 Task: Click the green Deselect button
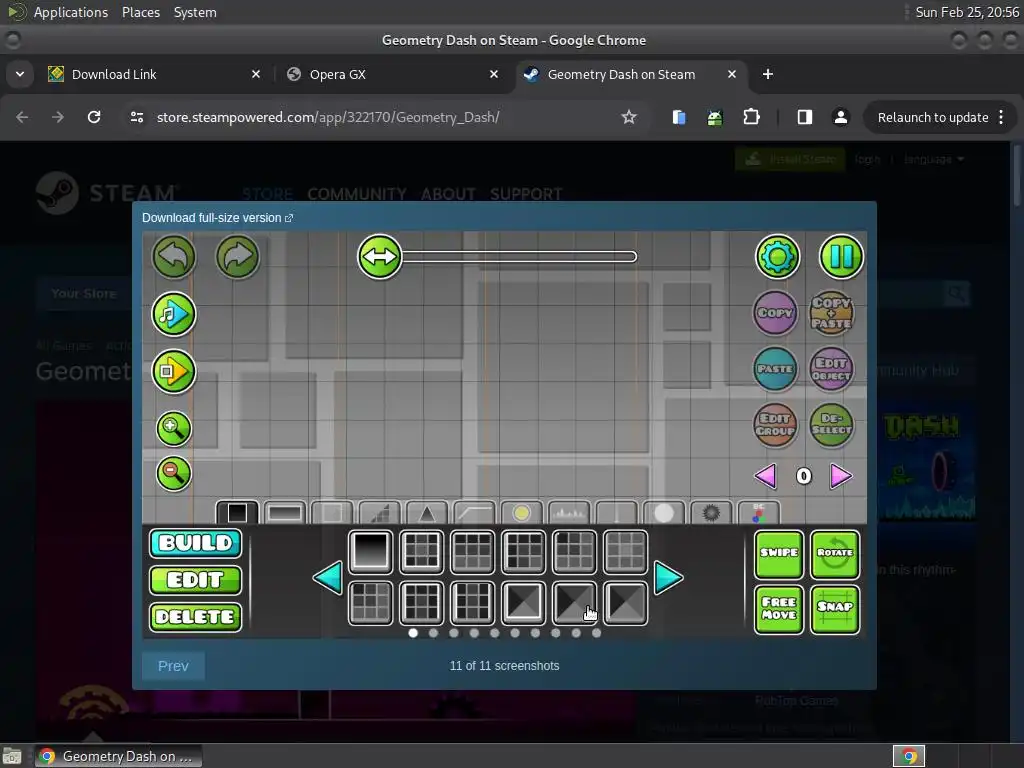(831, 425)
